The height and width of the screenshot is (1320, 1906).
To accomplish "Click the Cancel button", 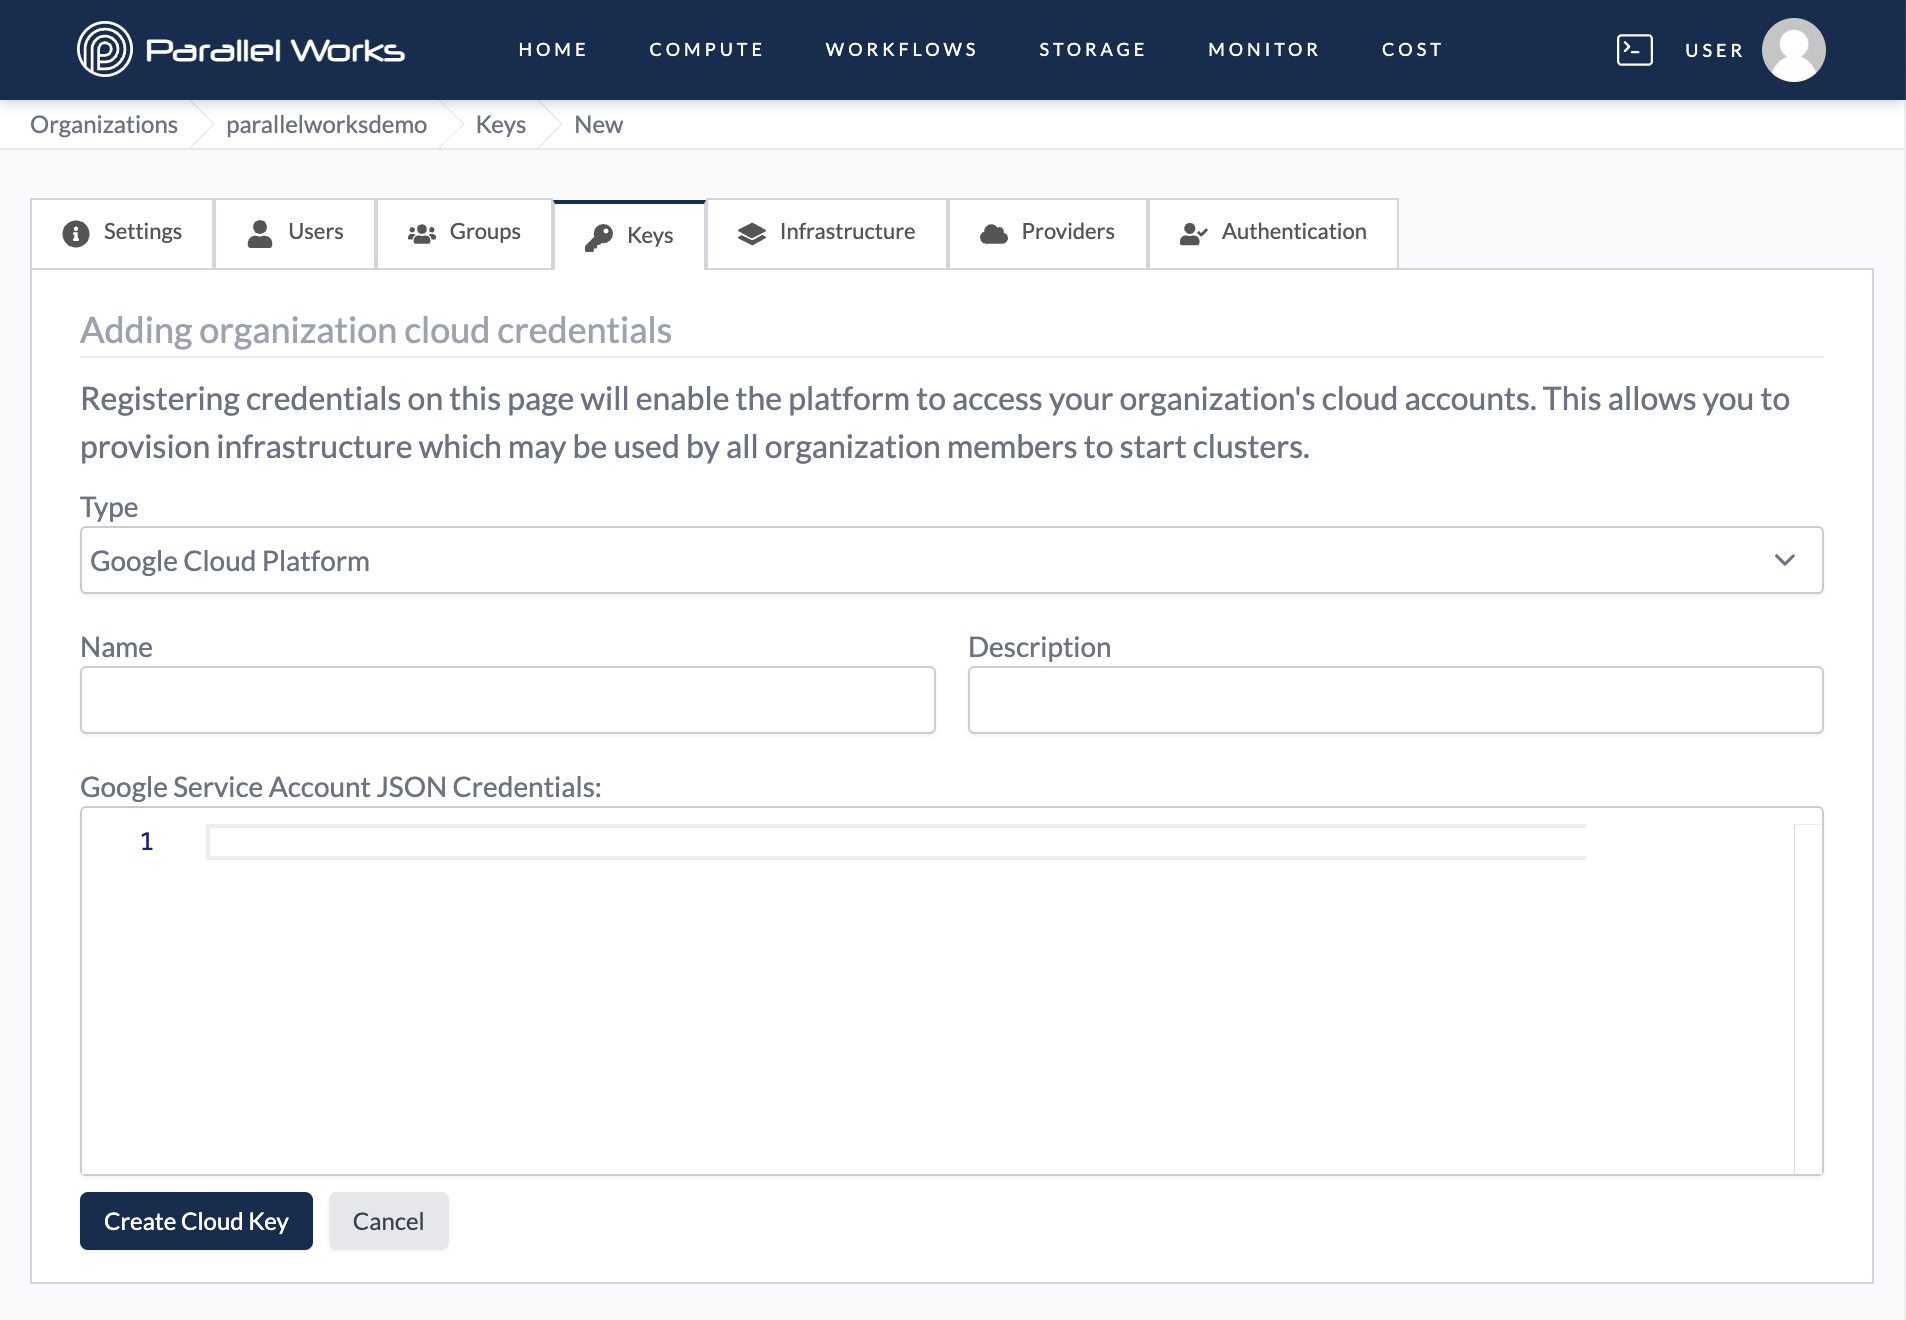I will click(x=388, y=1221).
